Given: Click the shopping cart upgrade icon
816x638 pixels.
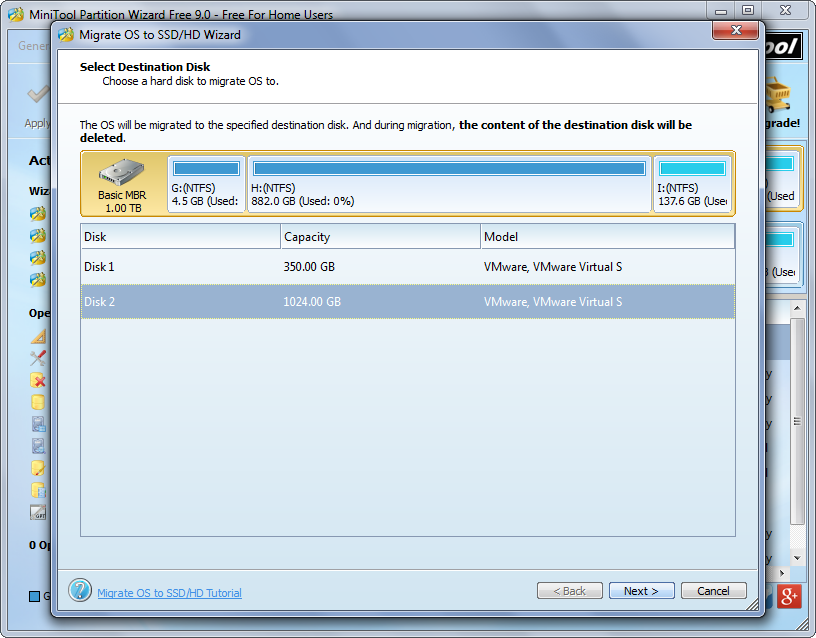Looking at the screenshot, I should [778, 95].
